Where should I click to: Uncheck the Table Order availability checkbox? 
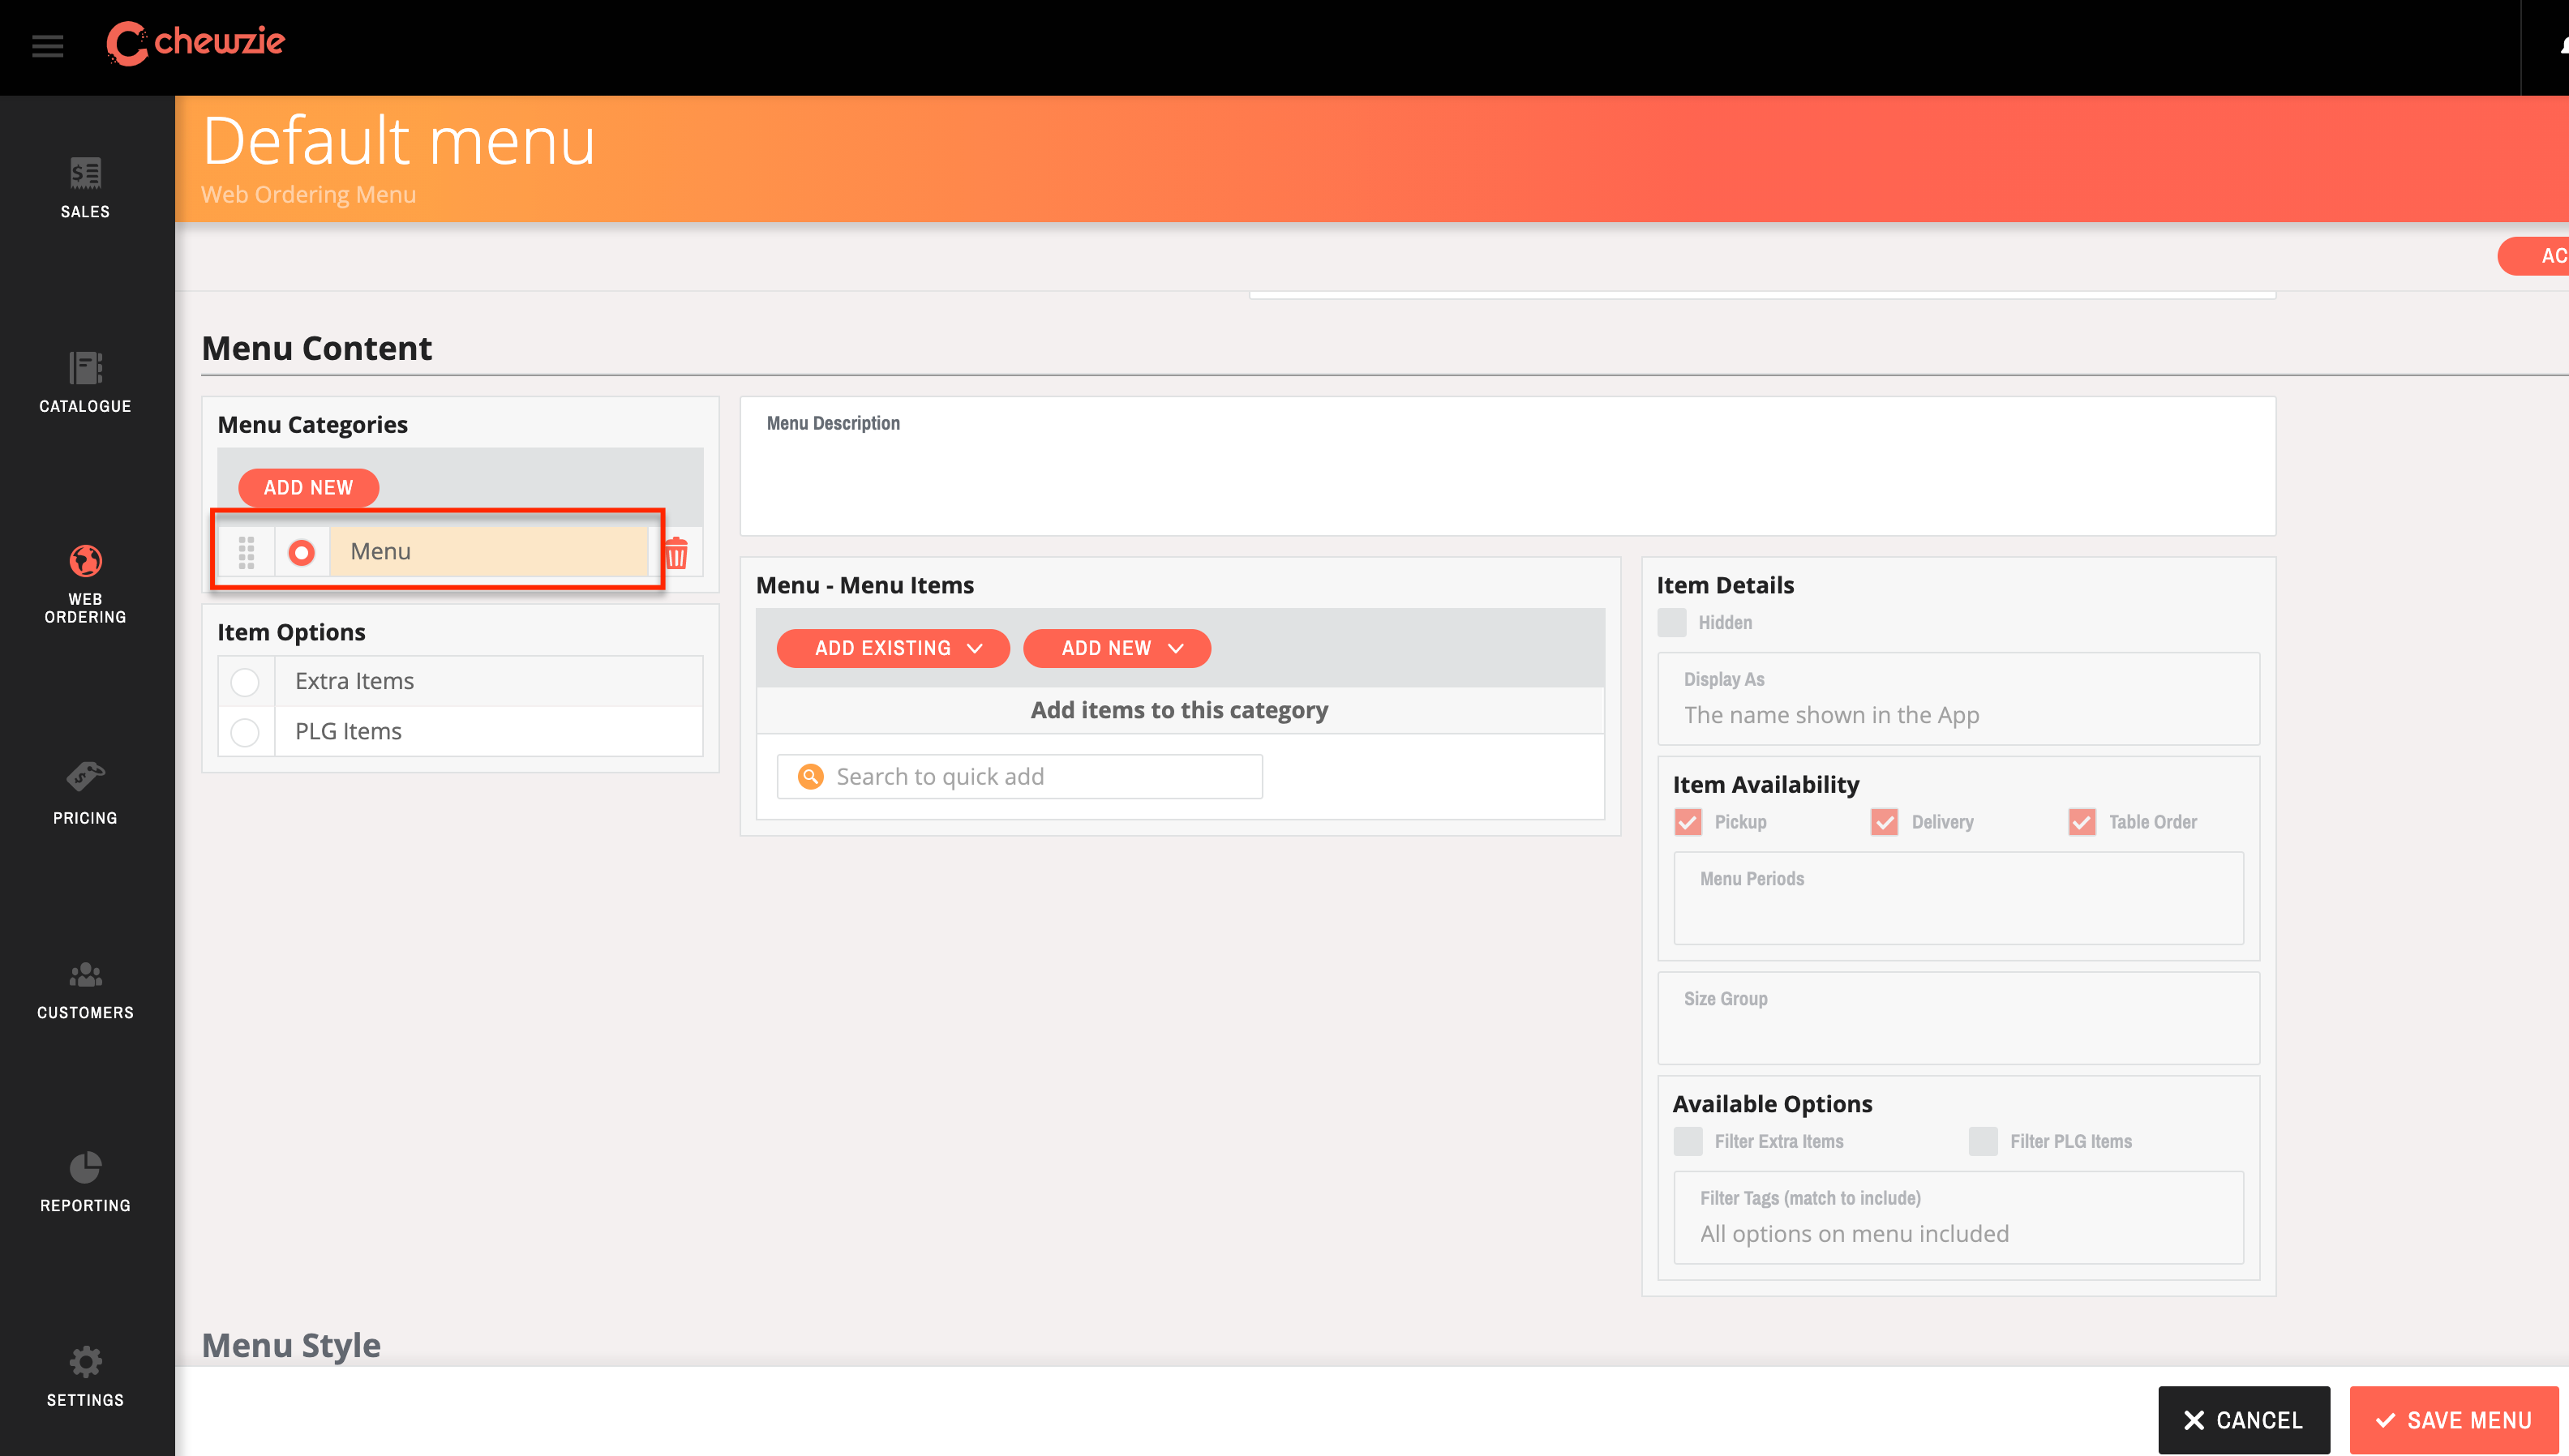pyautogui.click(x=2082, y=822)
